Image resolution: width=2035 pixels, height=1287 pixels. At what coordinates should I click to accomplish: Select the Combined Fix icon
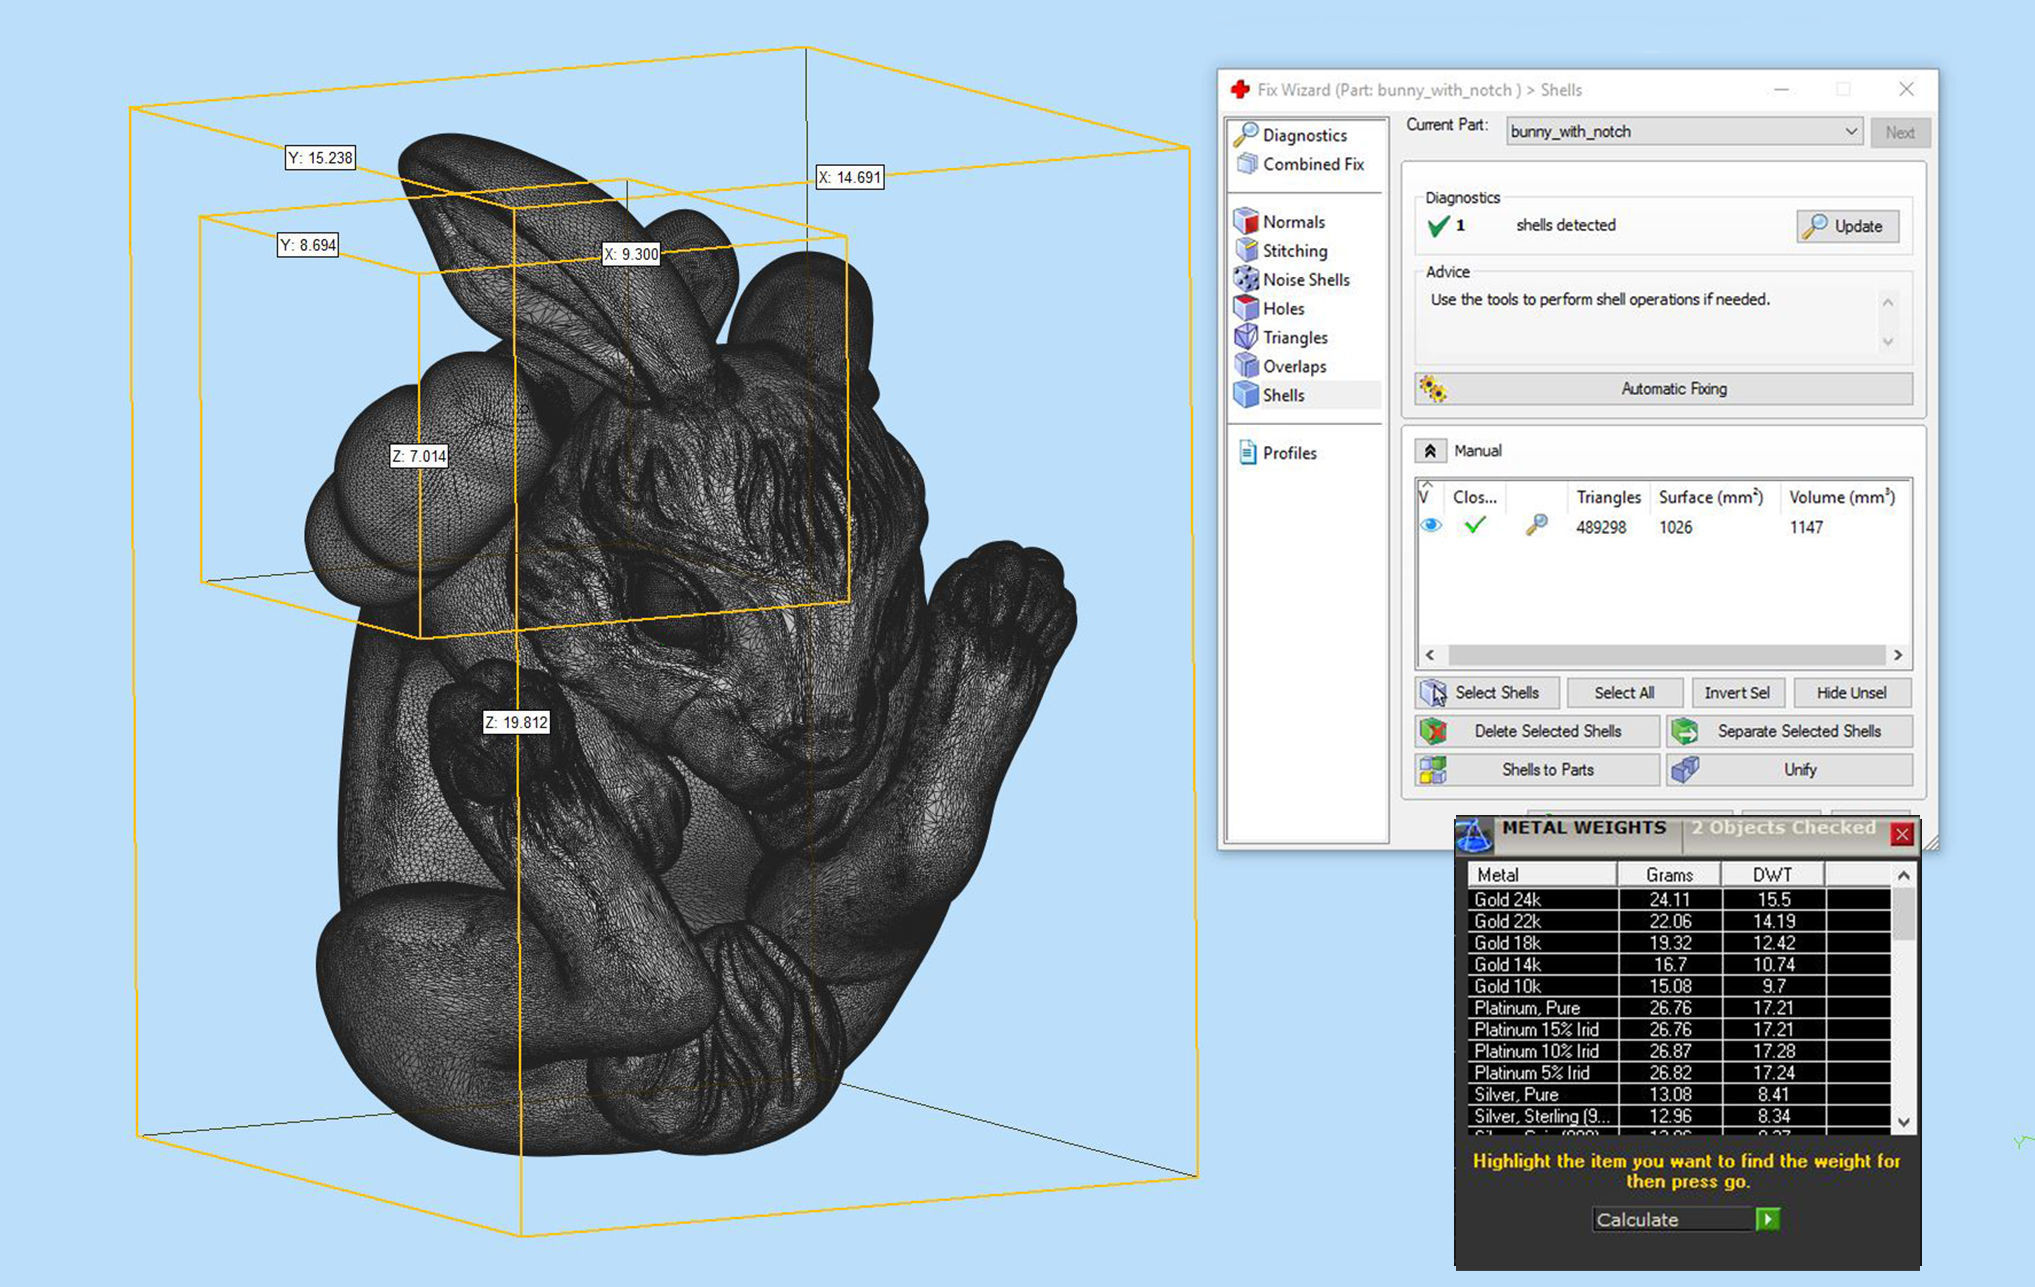(x=1246, y=164)
